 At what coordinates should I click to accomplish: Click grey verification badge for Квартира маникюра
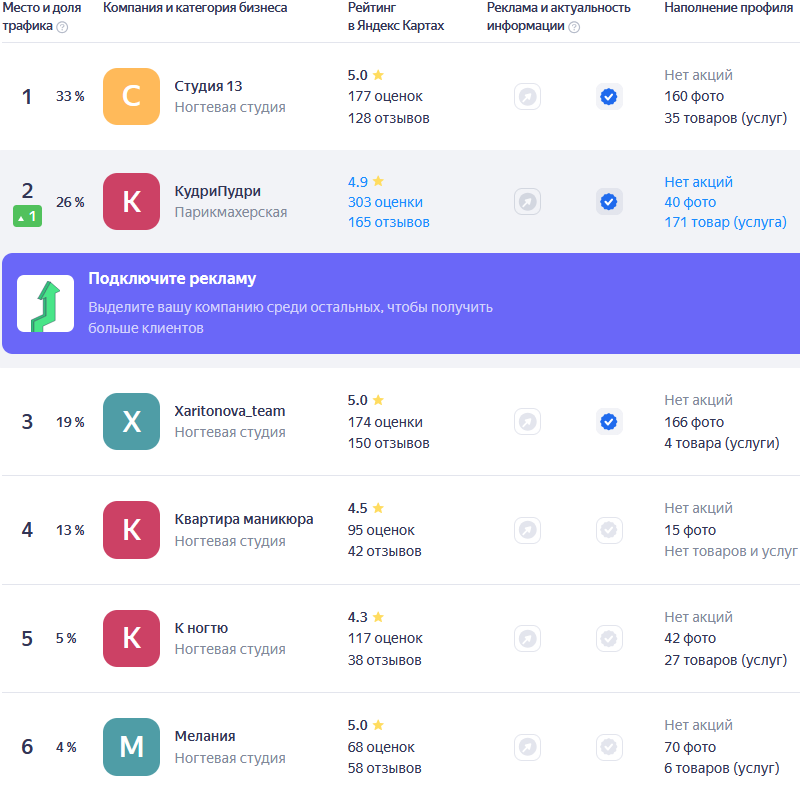[608, 530]
